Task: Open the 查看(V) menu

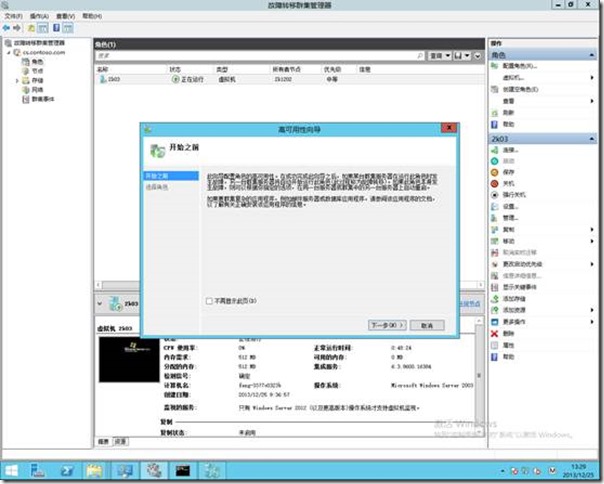Action: point(65,16)
